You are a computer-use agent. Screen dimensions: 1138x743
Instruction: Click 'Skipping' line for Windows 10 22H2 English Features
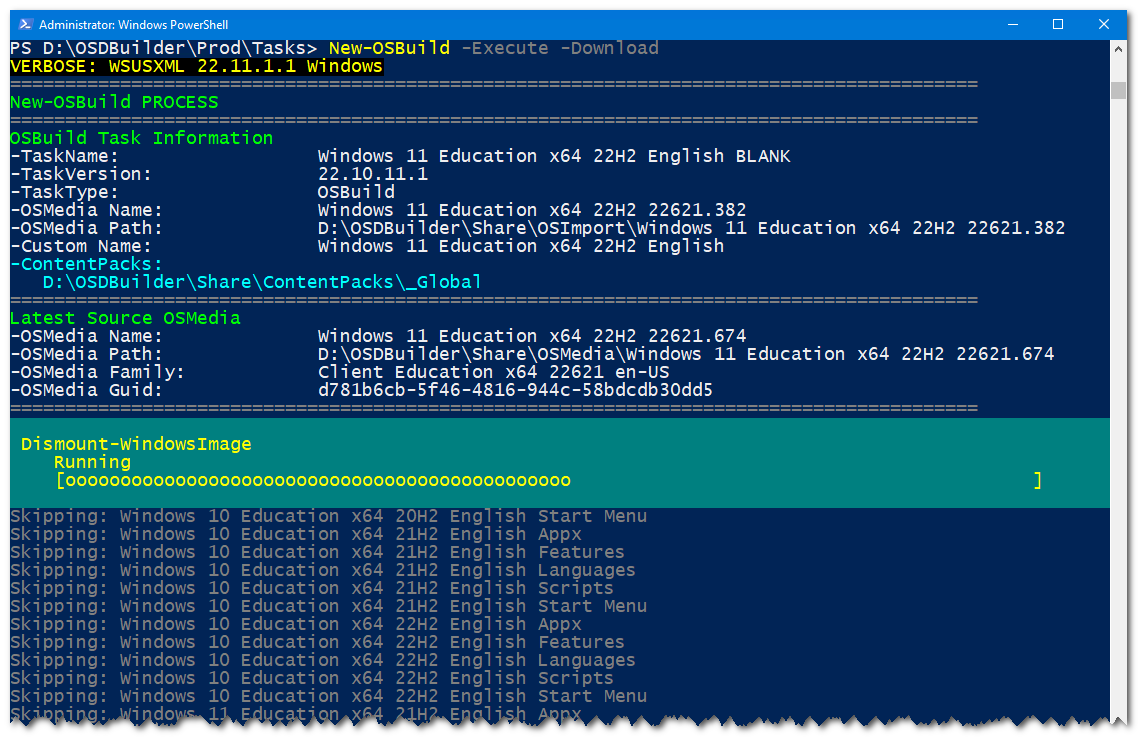click(317, 642)
